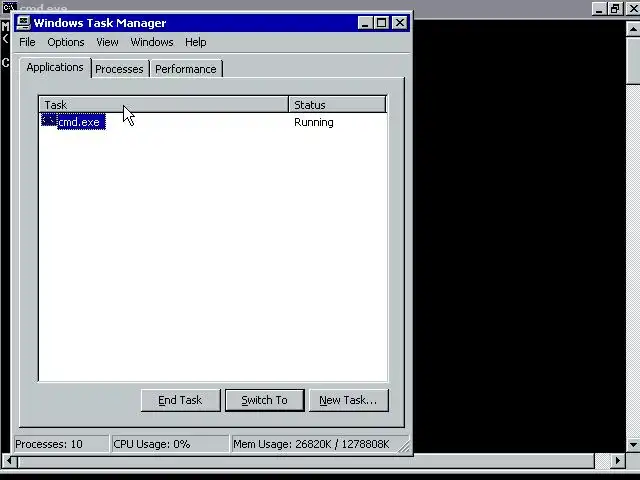Restore down the cmd.exe window
640x480 pixels.
tap(615, 9)
